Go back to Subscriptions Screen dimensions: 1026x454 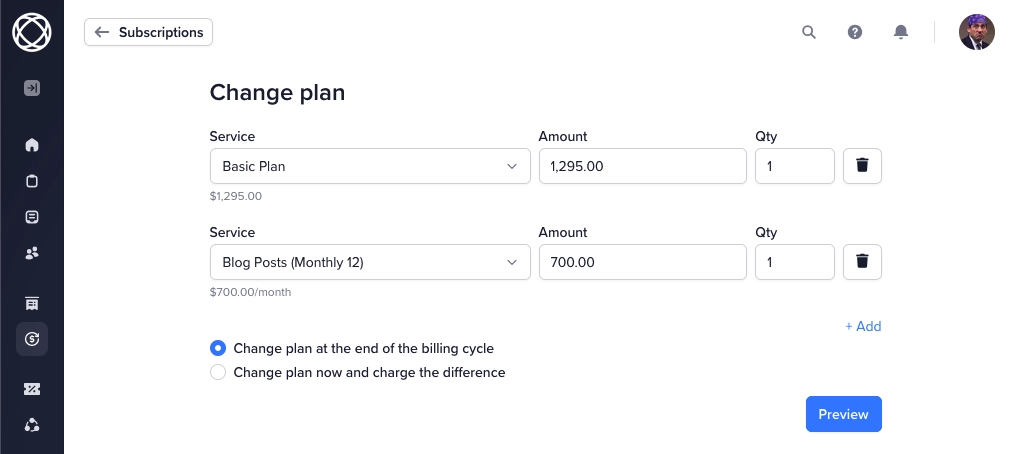click(149, 32)
